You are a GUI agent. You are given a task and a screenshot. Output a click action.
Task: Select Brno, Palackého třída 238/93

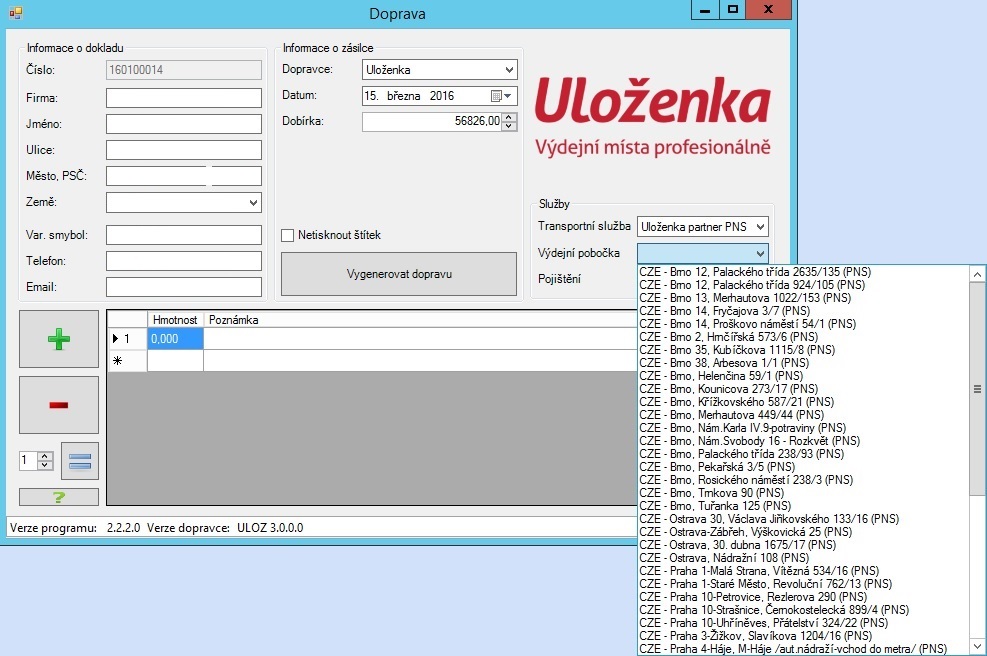pyautogui.click(x=803, y=454)
